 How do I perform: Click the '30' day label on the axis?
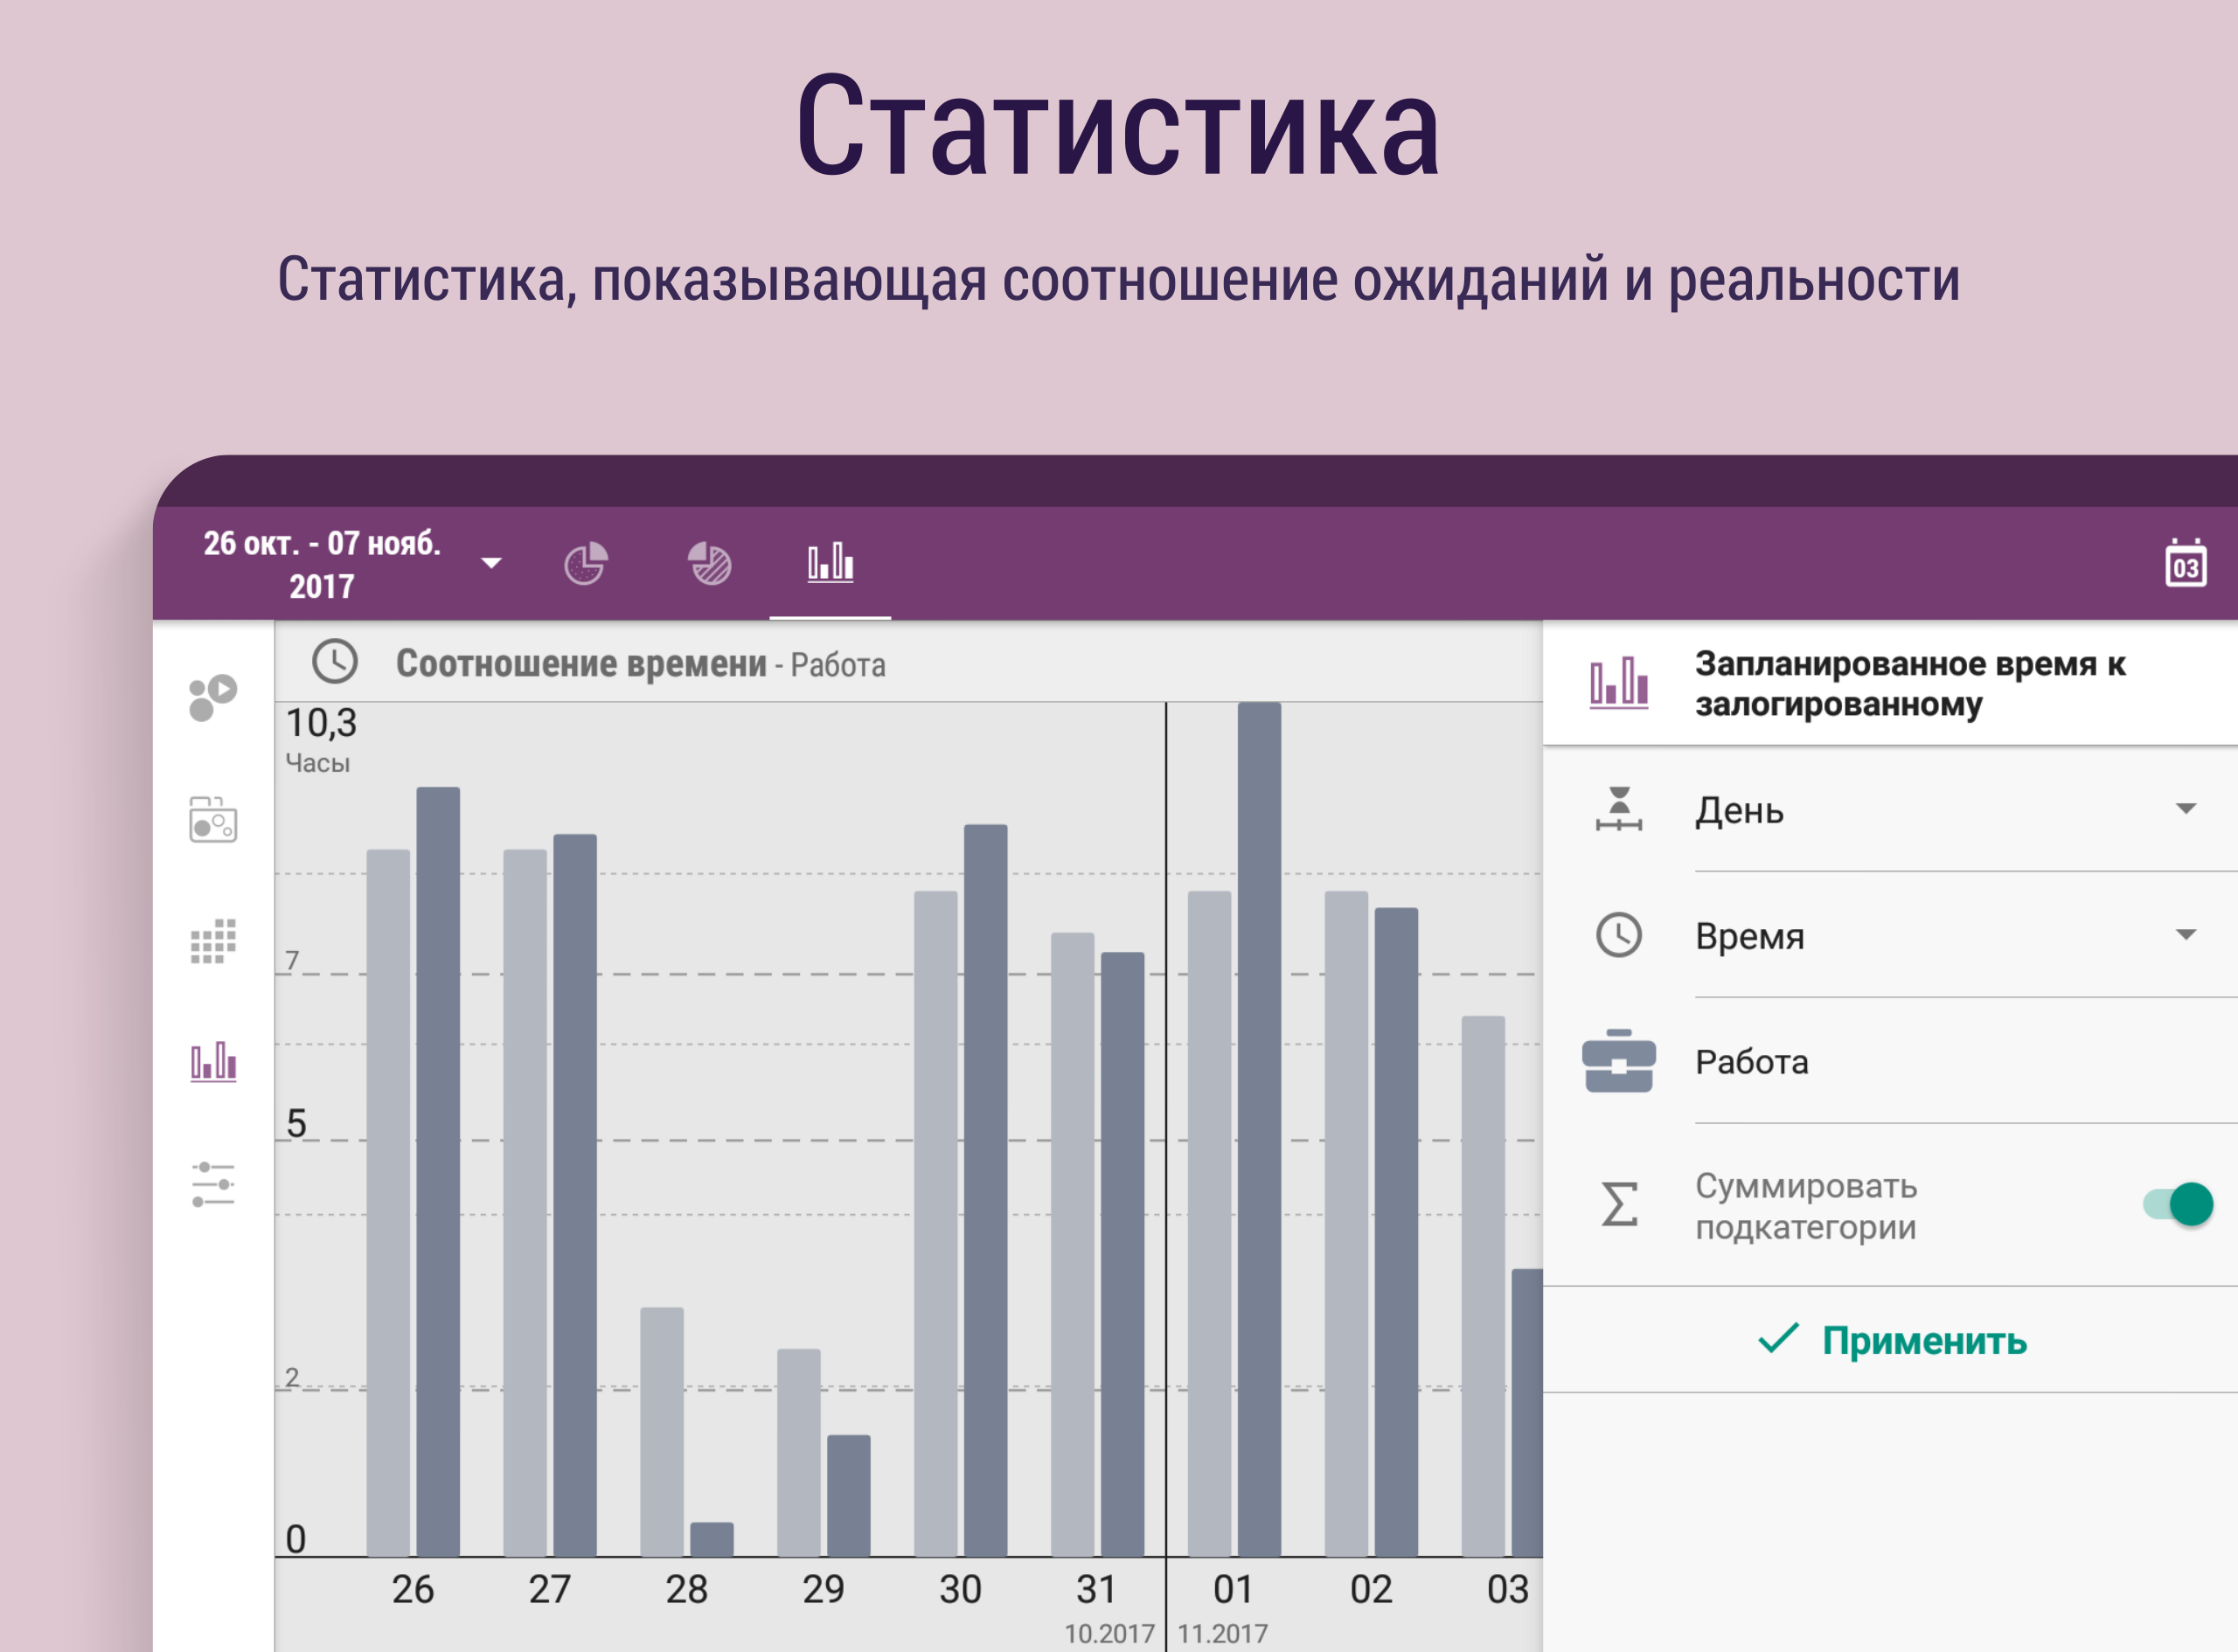pos(960,1589)
